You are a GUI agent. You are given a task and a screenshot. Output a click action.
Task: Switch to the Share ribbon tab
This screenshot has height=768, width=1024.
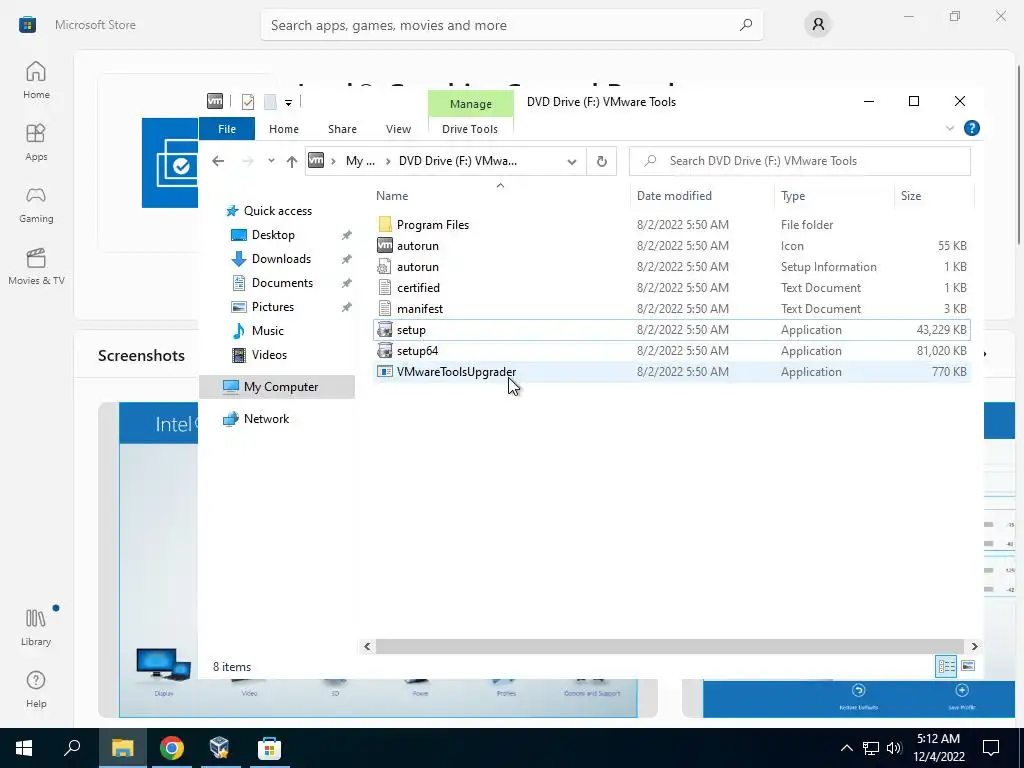[x=342, y=129]
